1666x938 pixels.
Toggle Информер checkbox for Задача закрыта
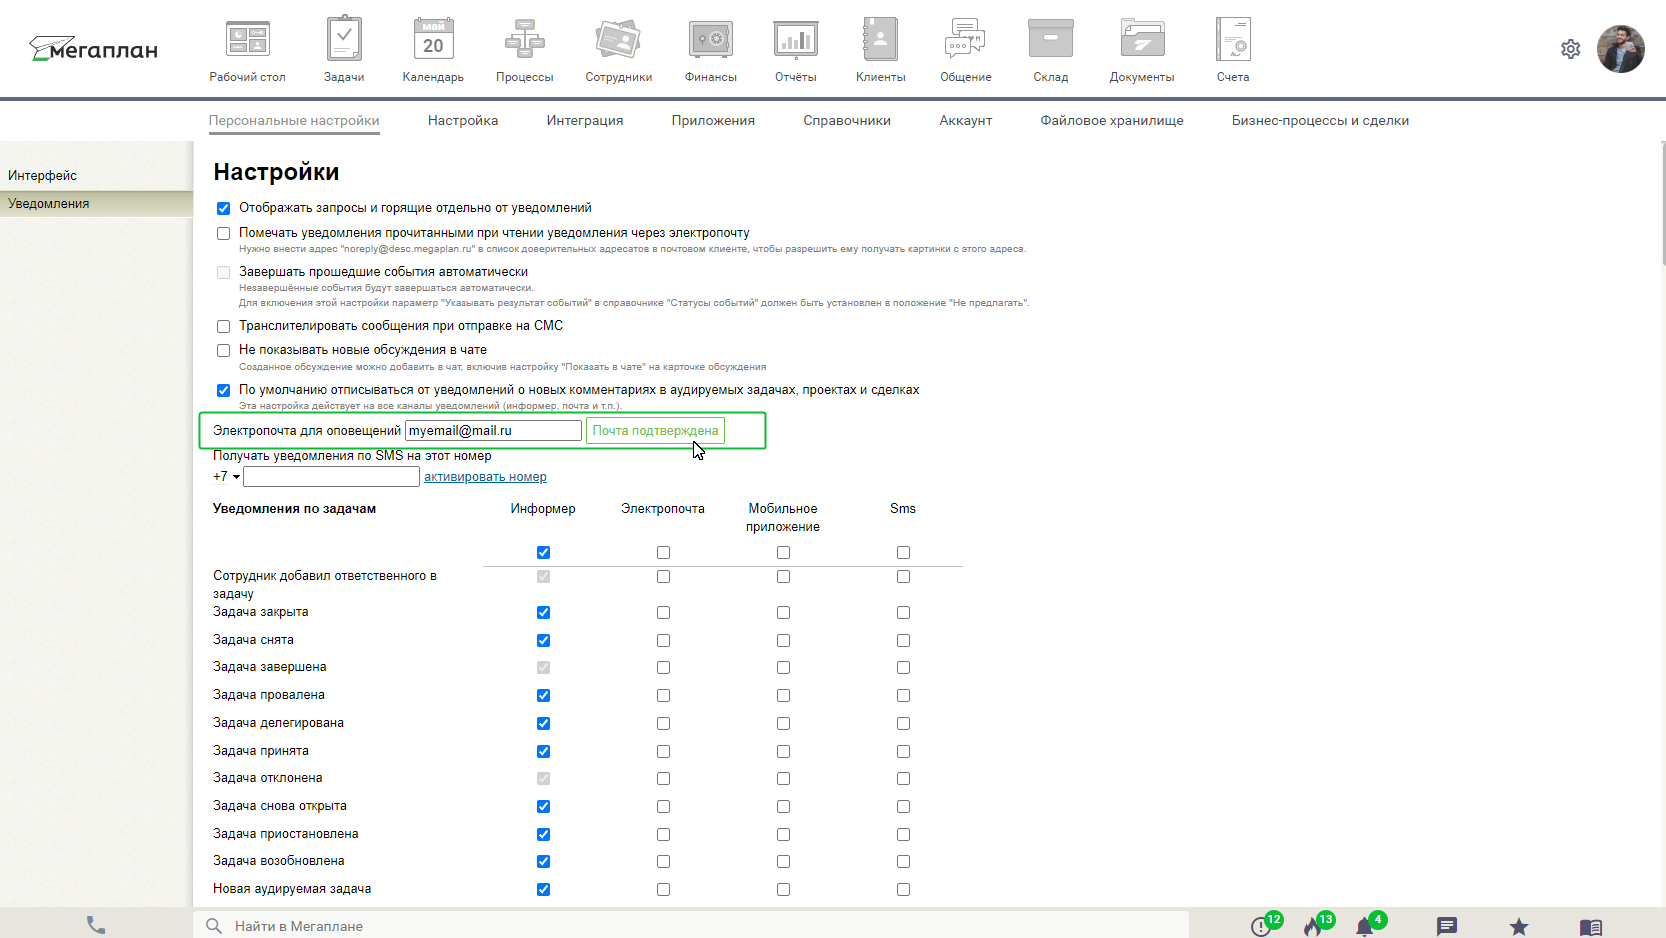(543, 612)
